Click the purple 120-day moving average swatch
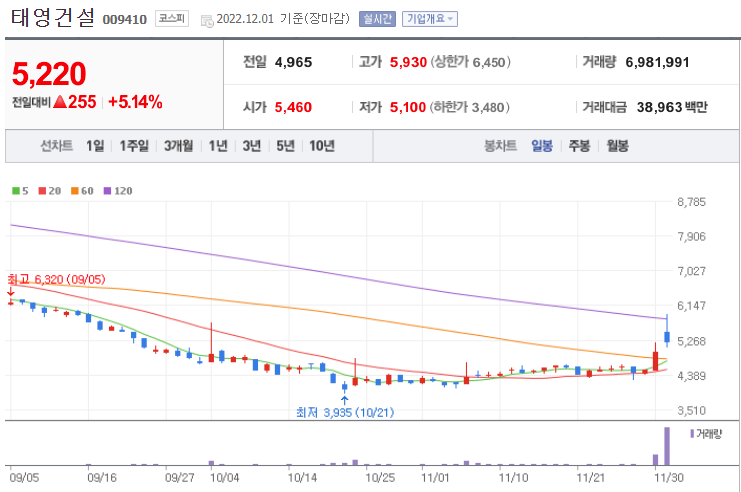The width and height of the screenshot is (741, 492). point(107,191)
